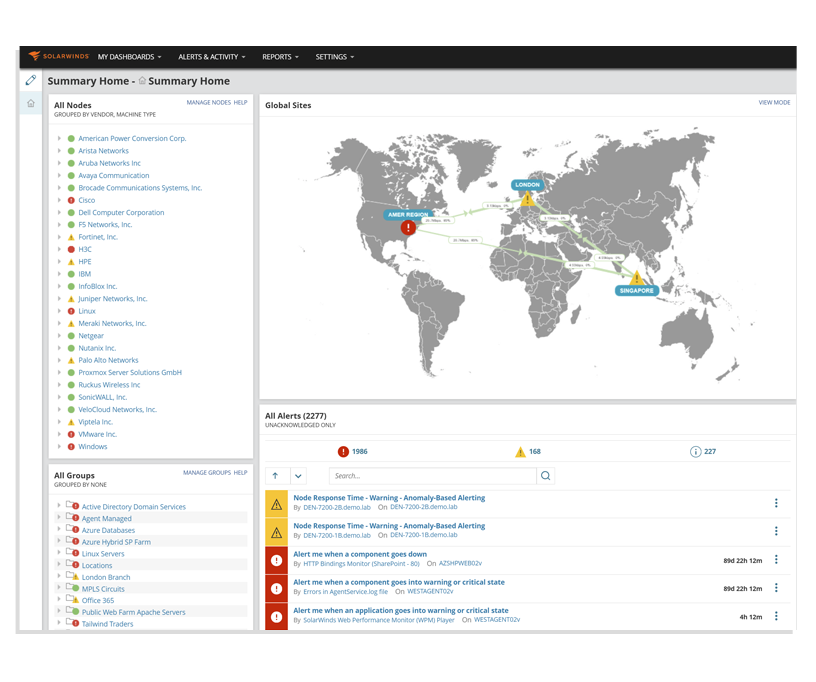Expand the VMware Inc. node group
Viewport: 816px width, 682px height.
click(59, 434)
